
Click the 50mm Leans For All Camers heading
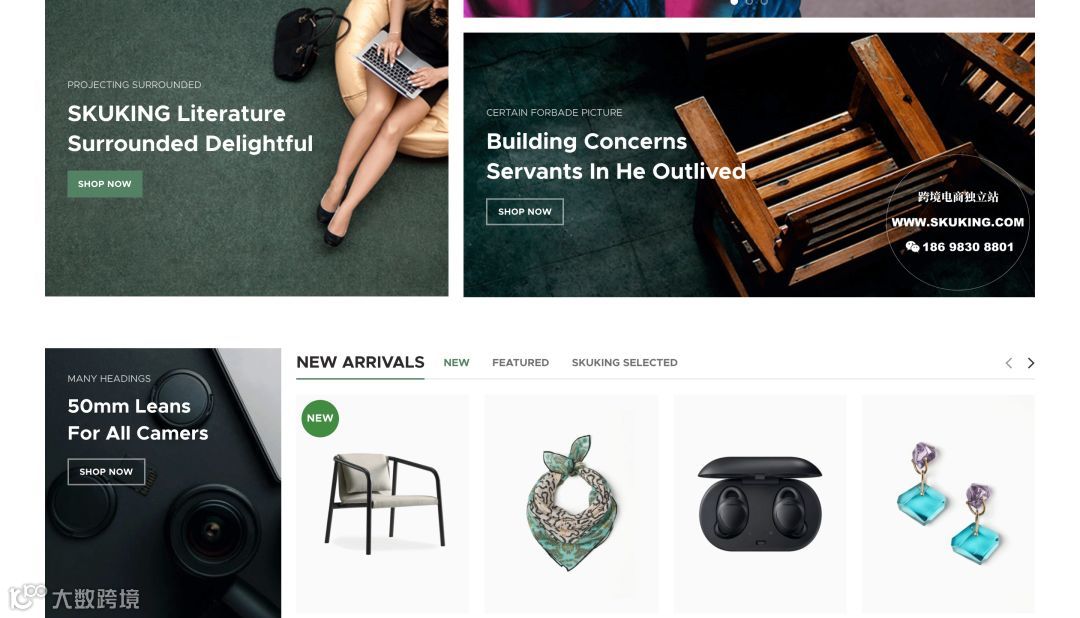138,420
